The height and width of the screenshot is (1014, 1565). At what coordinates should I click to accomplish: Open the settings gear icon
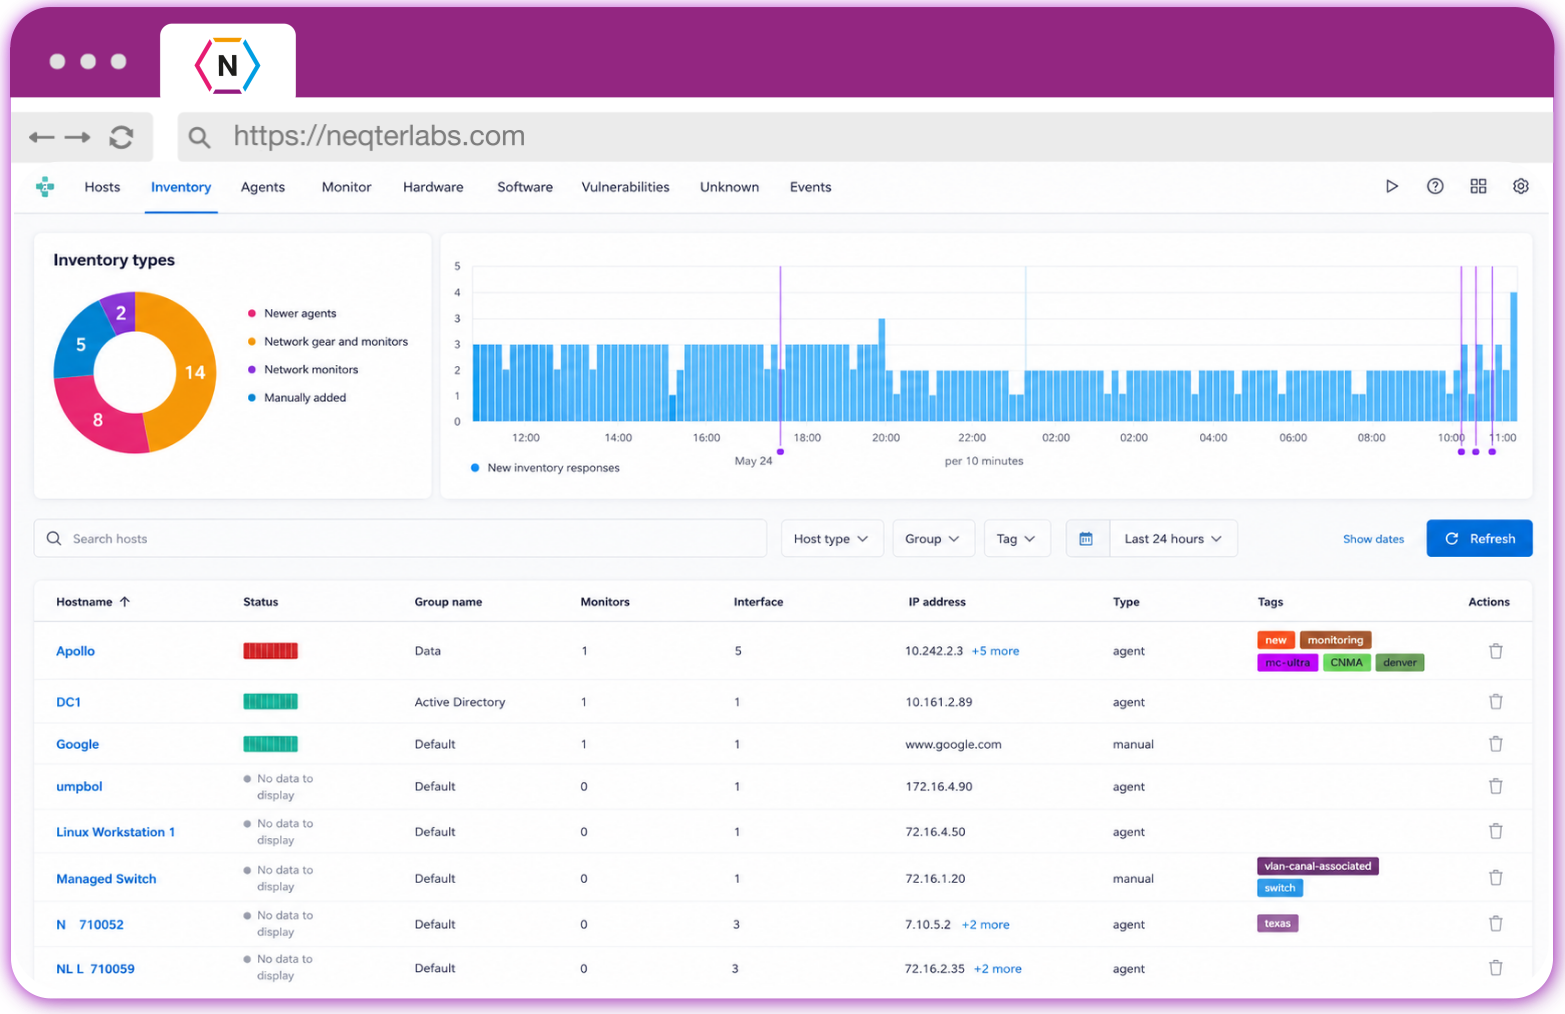coord(1521,186)
